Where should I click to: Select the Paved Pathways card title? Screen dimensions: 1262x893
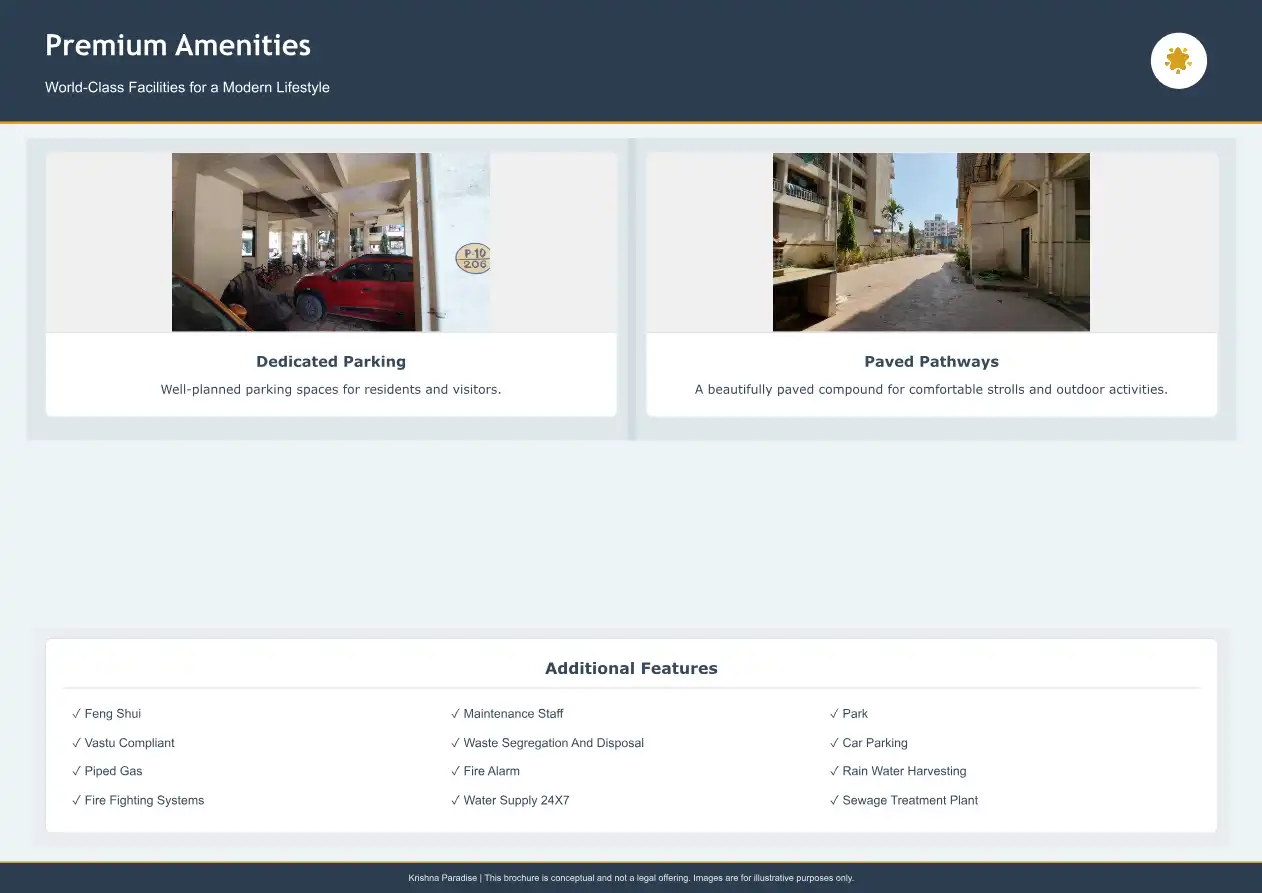pos(931,362)
